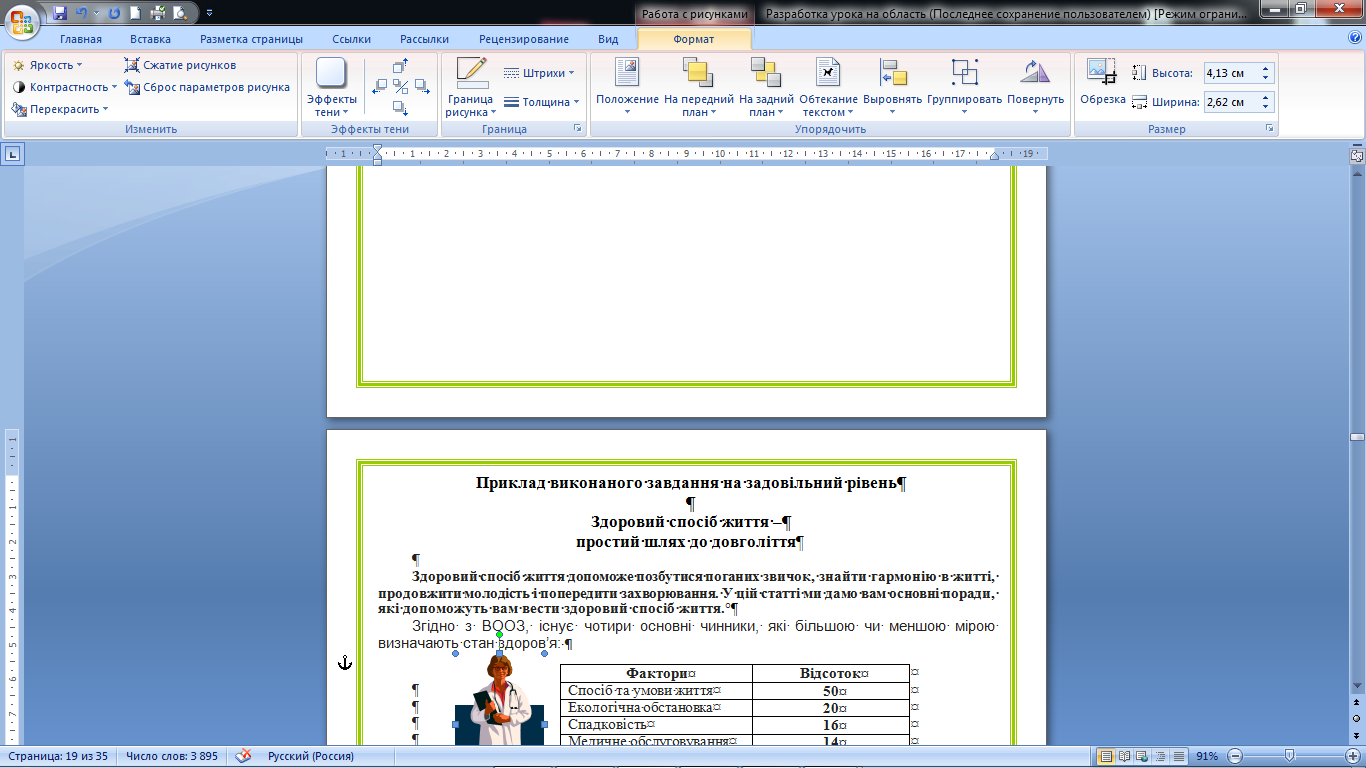The width and height of the screenshot is (1366, 768).
Task: Nudge shadow down arrow icon
Action: point(400,107)
